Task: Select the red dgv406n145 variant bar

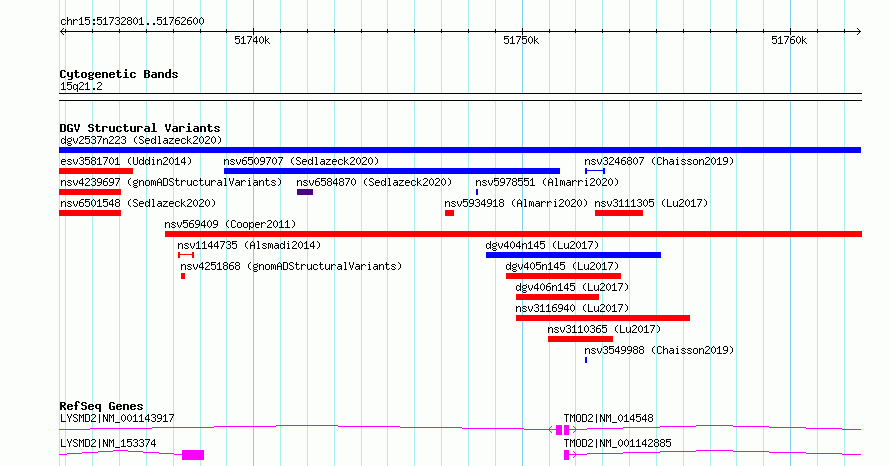Action: [557, 297]
